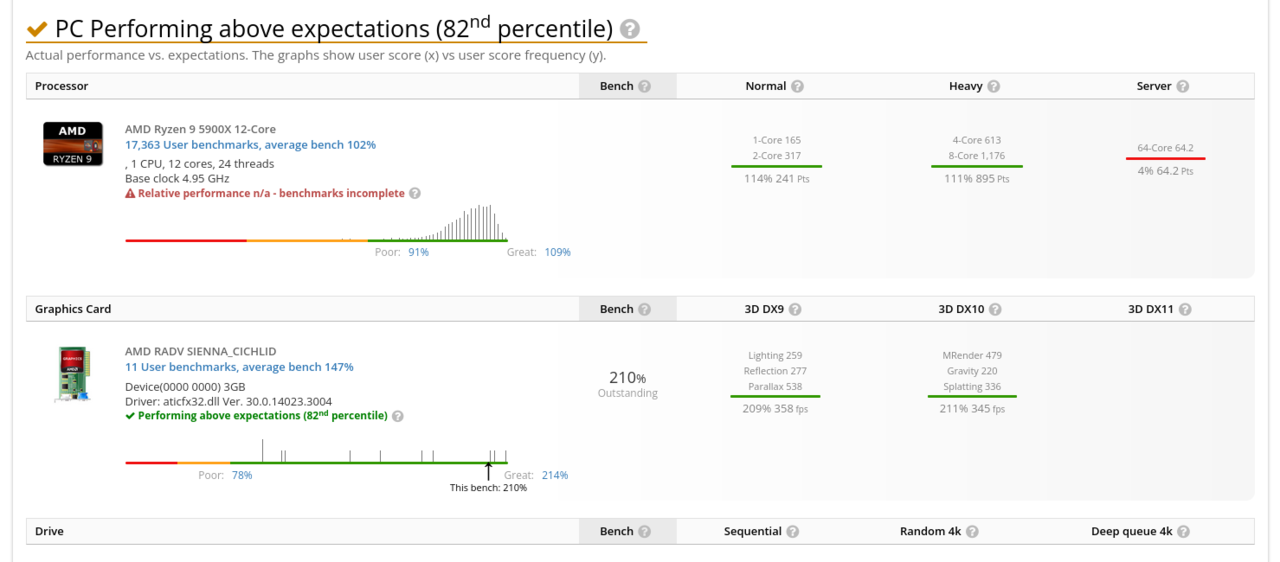Image resolution: width=1280 pixels, height=562 pixels.
Task: Click help icon beside Heavy column
Action: point(994,86)
